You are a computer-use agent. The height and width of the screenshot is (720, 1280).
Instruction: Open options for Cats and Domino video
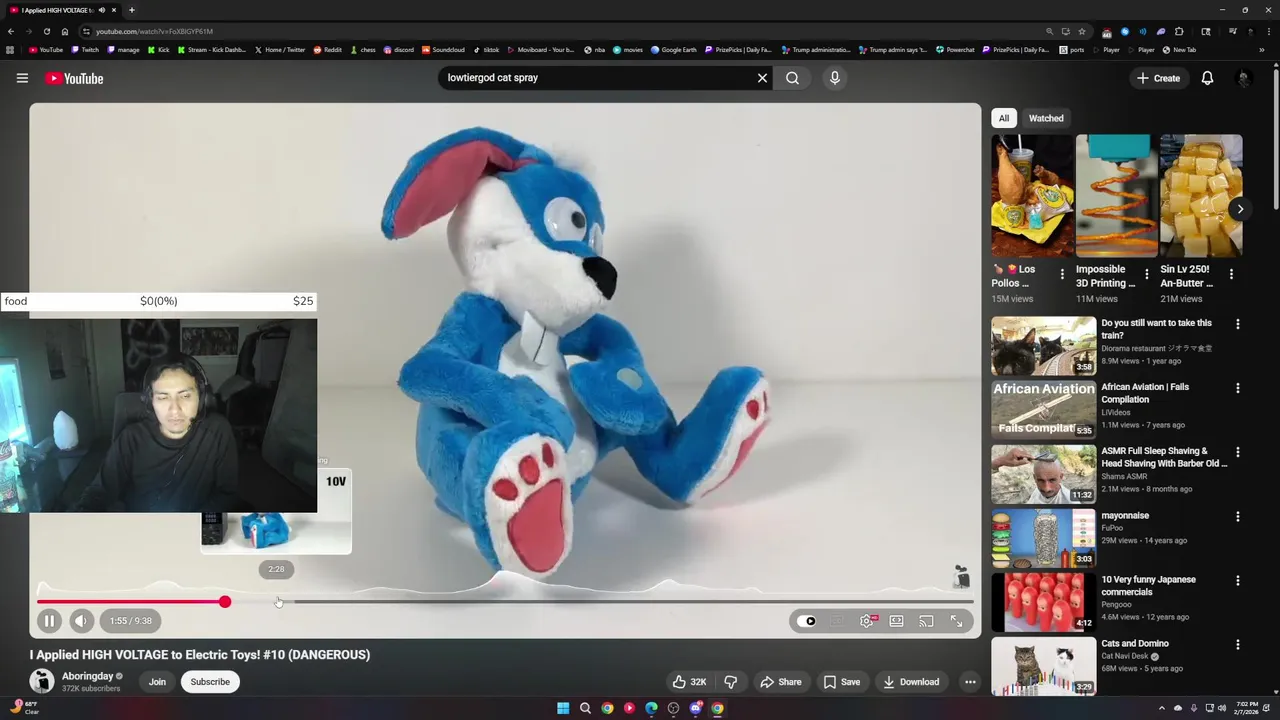pyautogui.click(x=1238, y=644)
